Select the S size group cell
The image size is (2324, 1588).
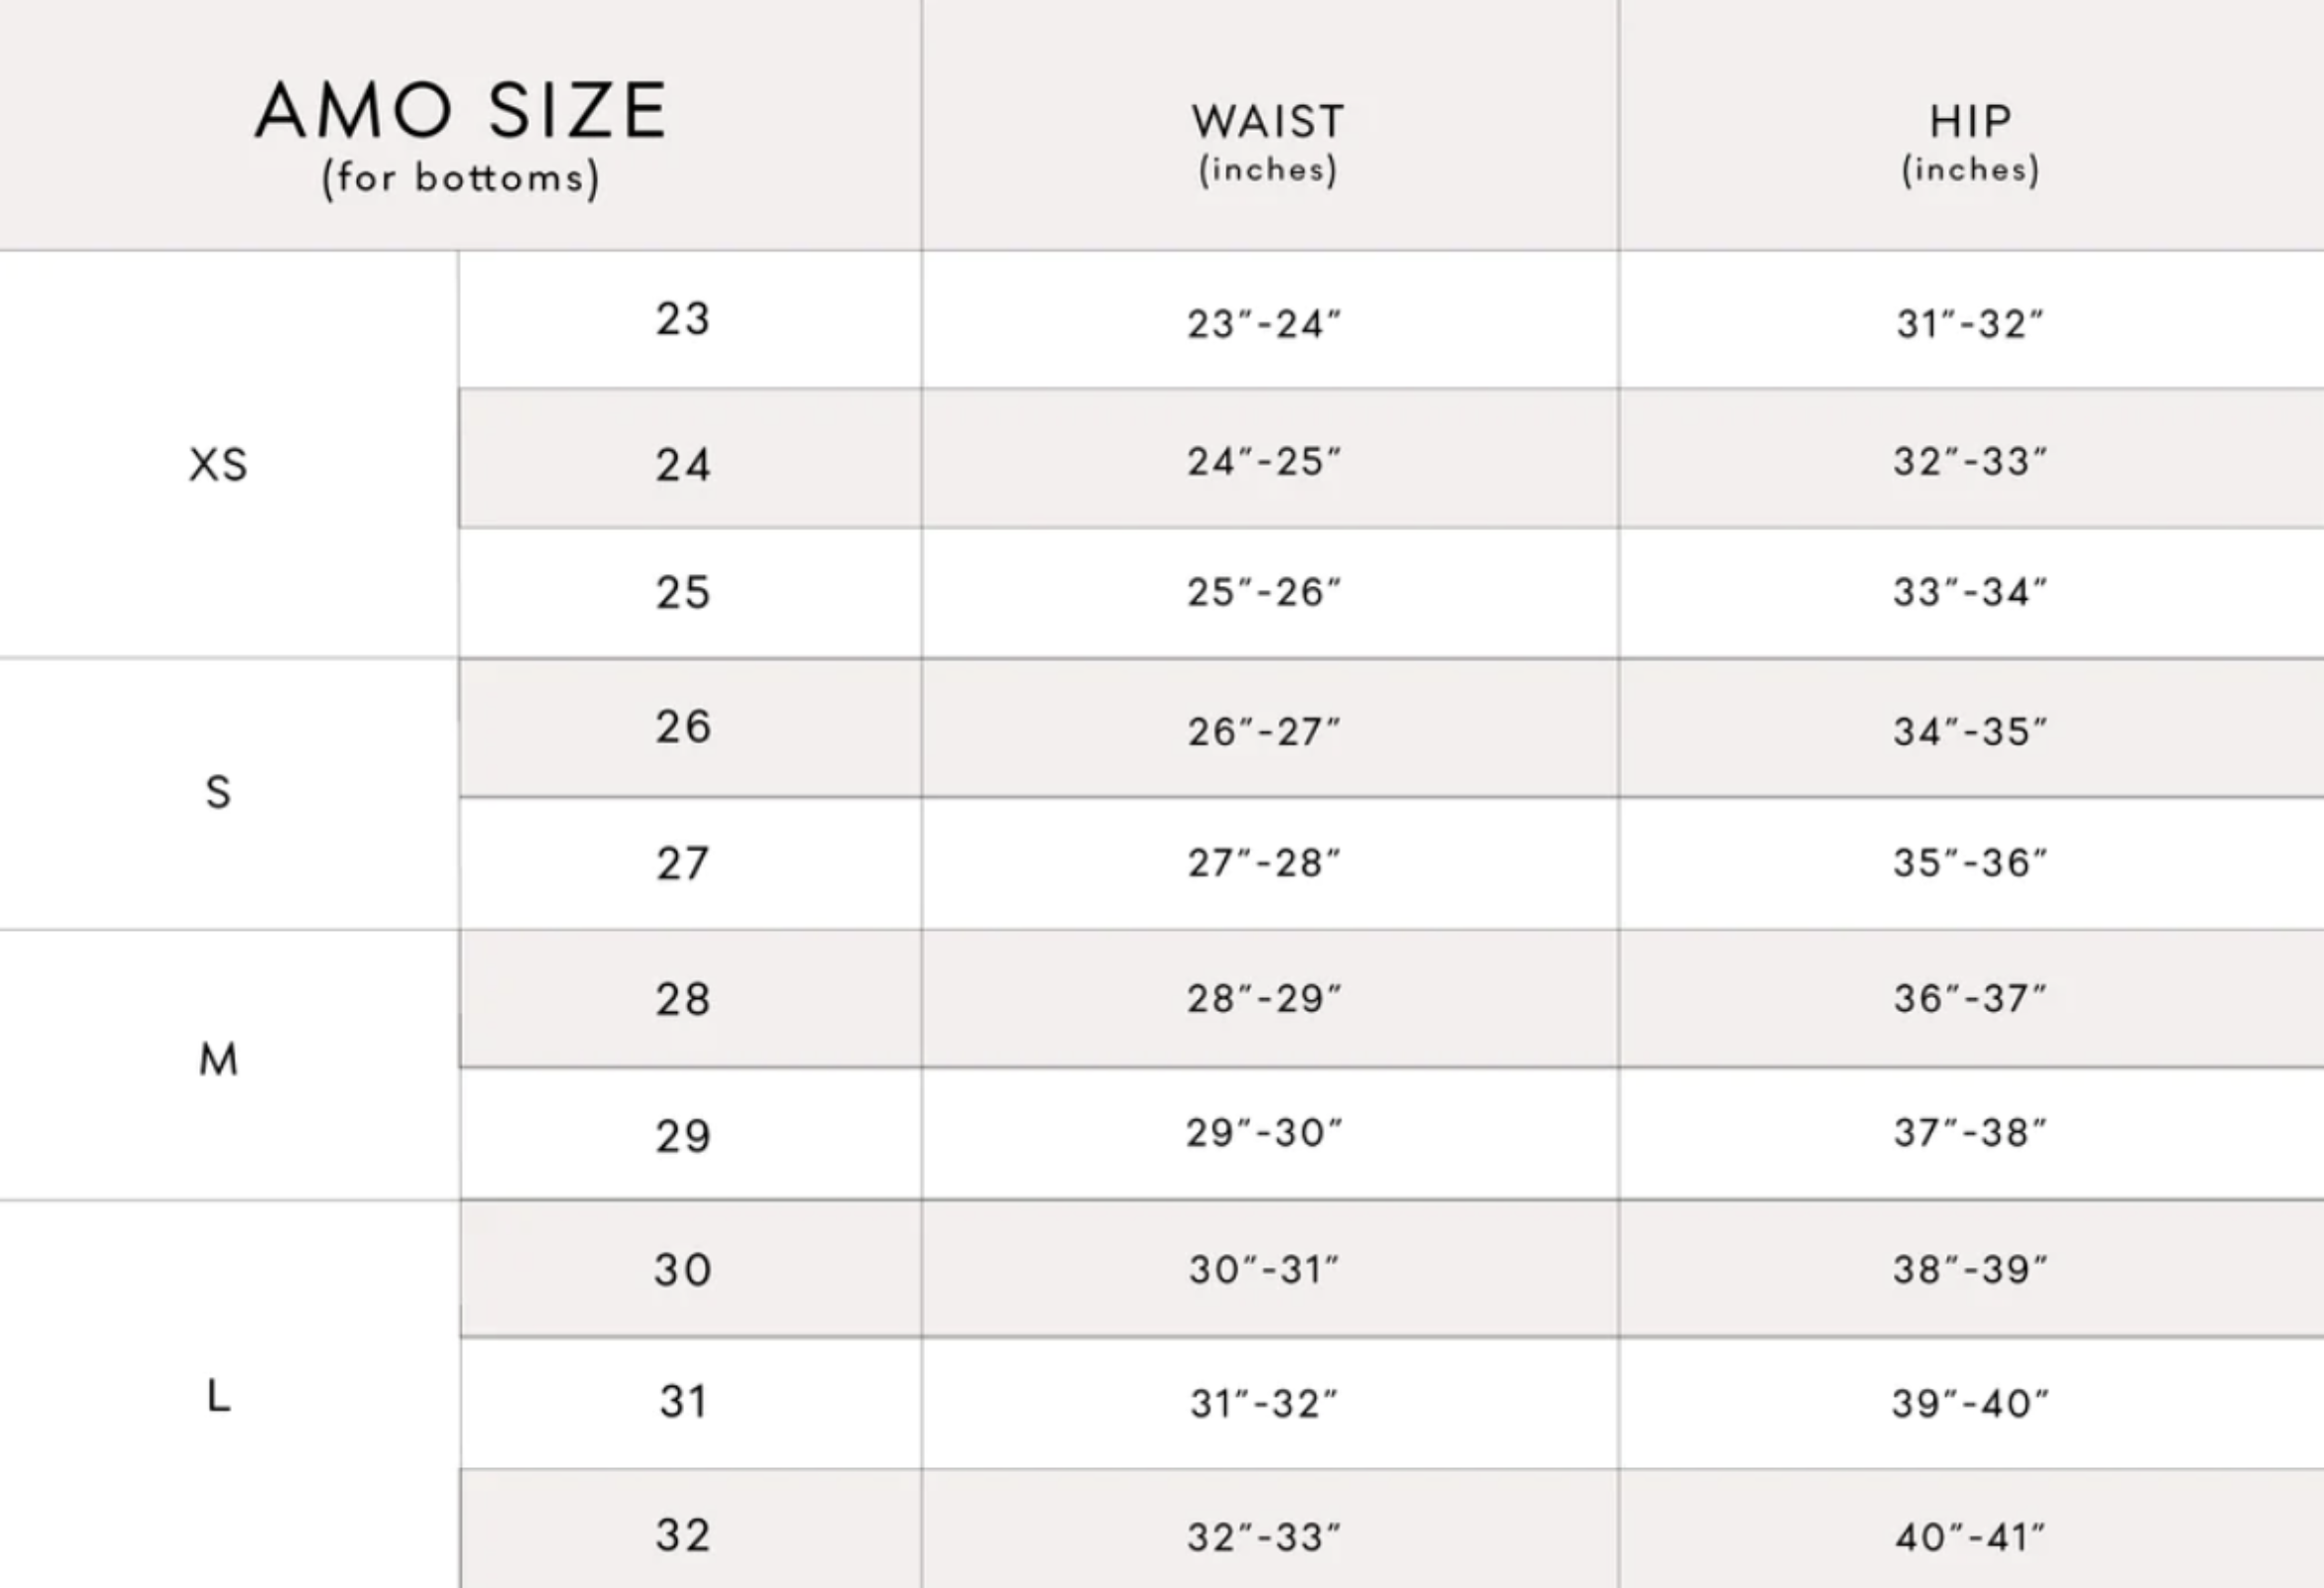[x=218, y=793]
